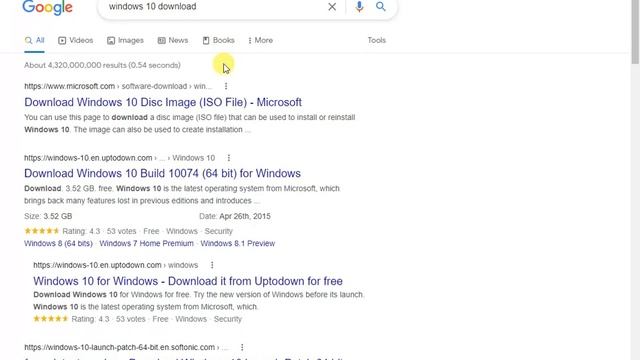Follow the Windows 8.1 Preview sitelink
The width and height of the screenshot is (640, 360).
pyautogui.click(x=238, y=244)
